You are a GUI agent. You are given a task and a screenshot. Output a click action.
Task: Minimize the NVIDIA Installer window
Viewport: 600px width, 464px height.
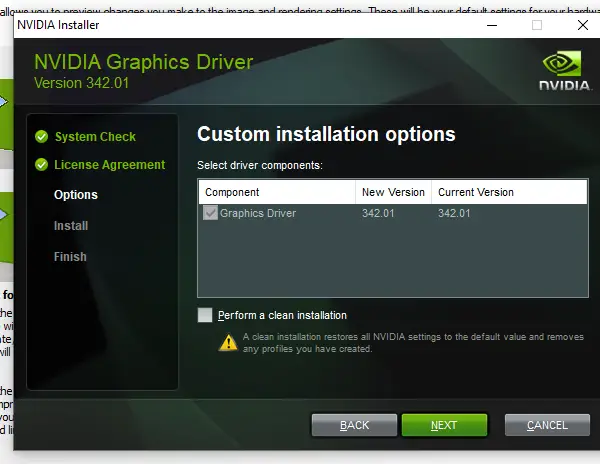492,25
